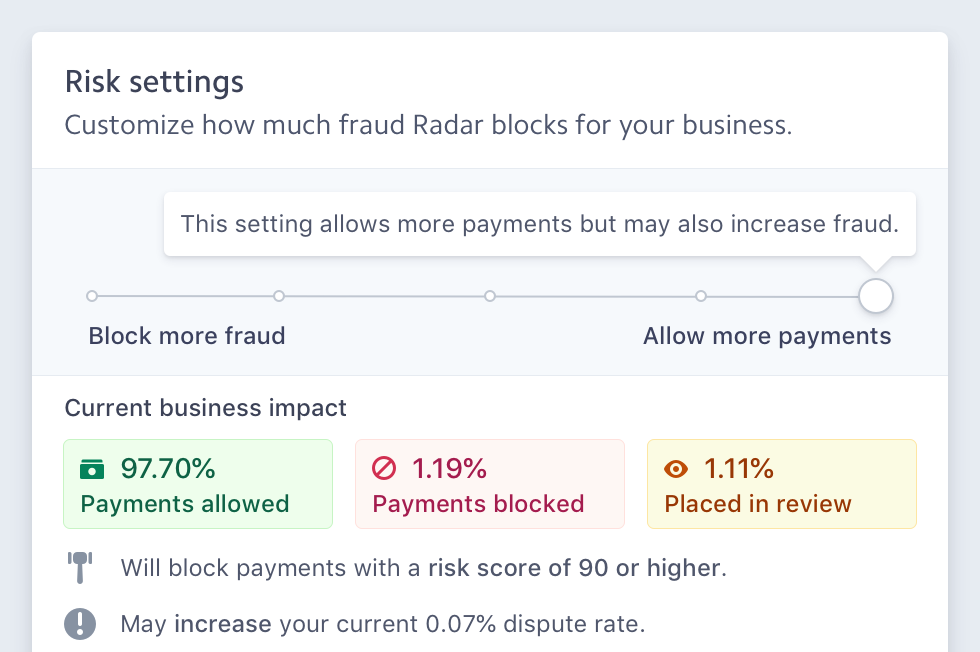Screen dimensions: 980x652
Task: Click the green payments allowed card icon
Action: tap(91, 468)
